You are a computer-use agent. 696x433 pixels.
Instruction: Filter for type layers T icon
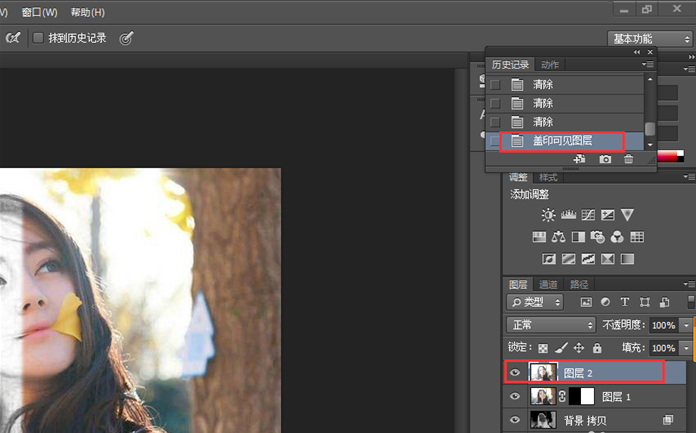click(x=625, y=302)
